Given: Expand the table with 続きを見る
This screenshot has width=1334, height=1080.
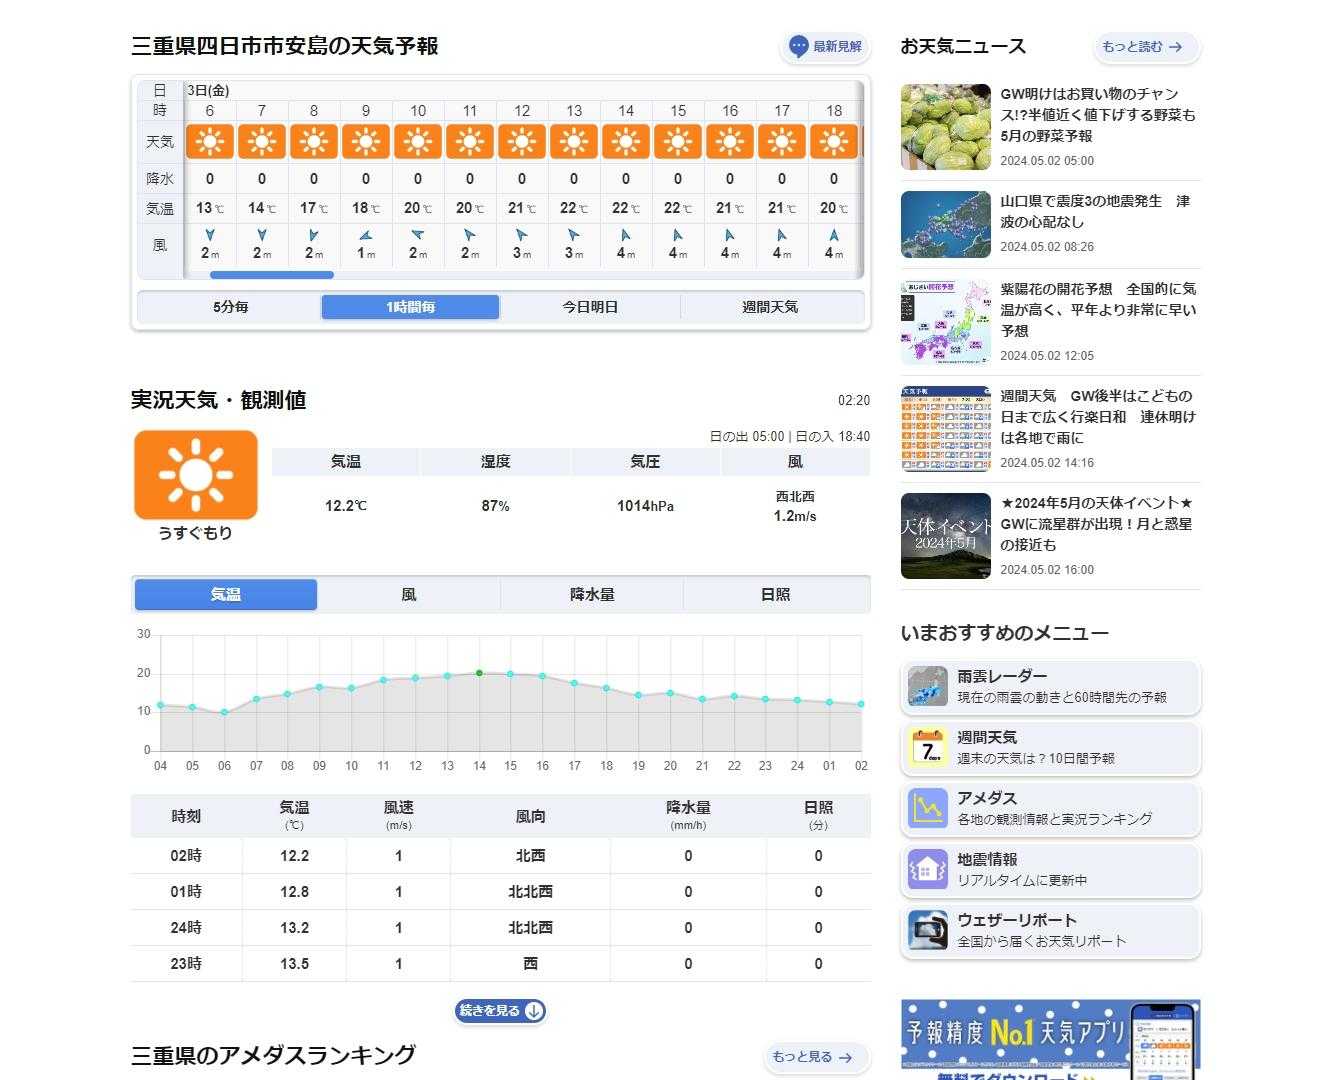Looking at the screenshot, I should [x=500, y=1011].
